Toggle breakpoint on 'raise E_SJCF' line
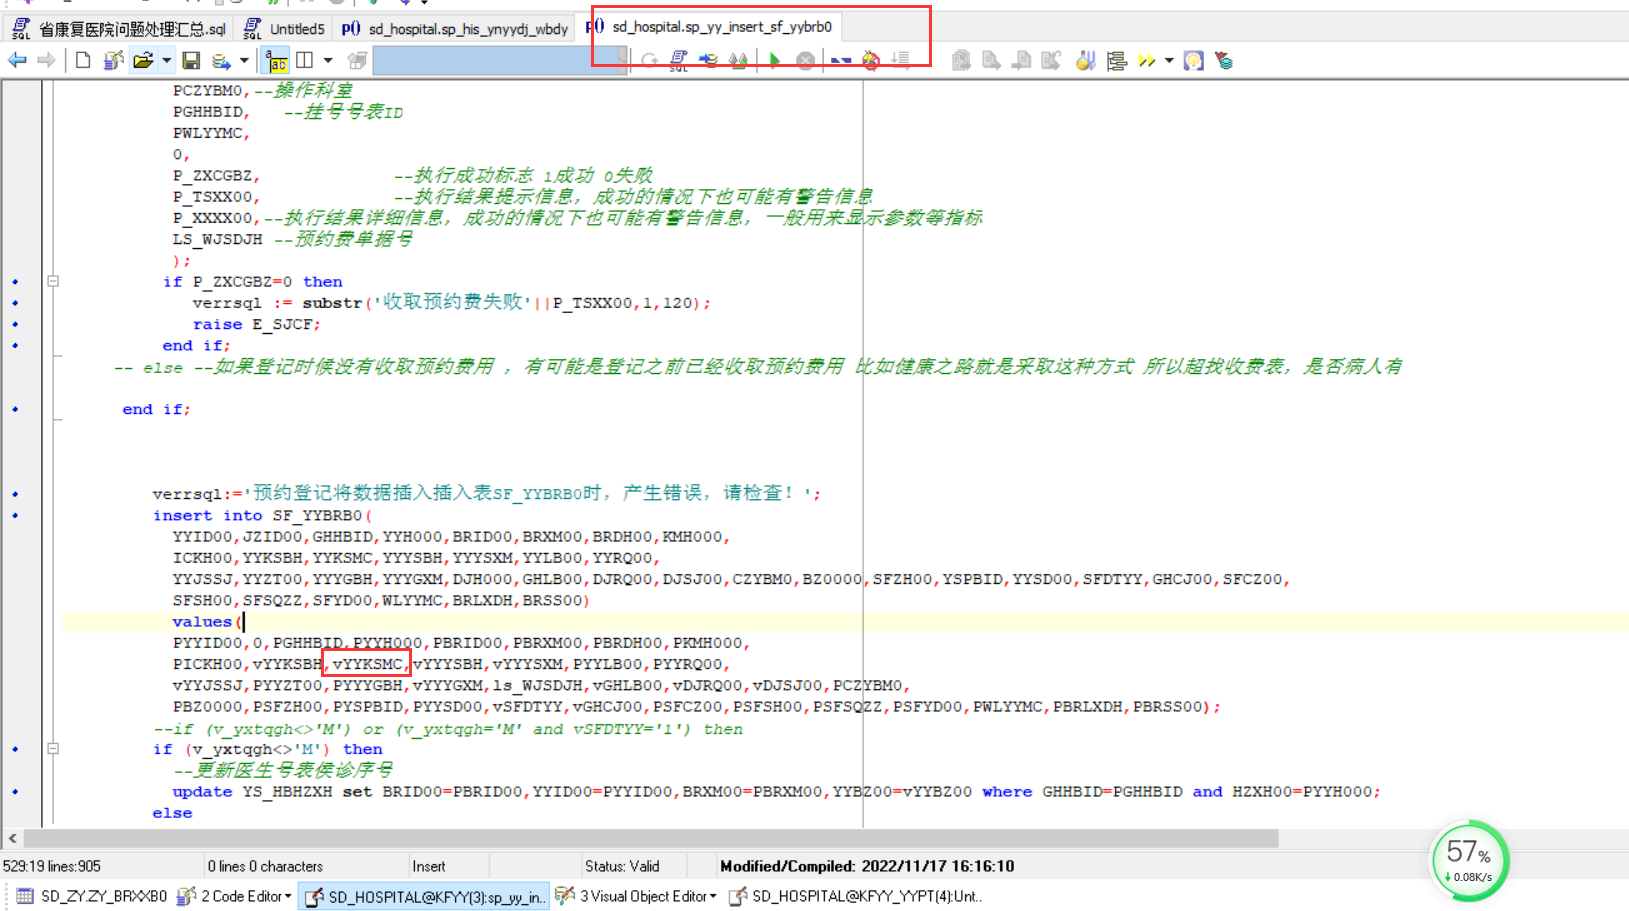The height and width of the screenshot is (911, 1629). click(x=15, y=324)
